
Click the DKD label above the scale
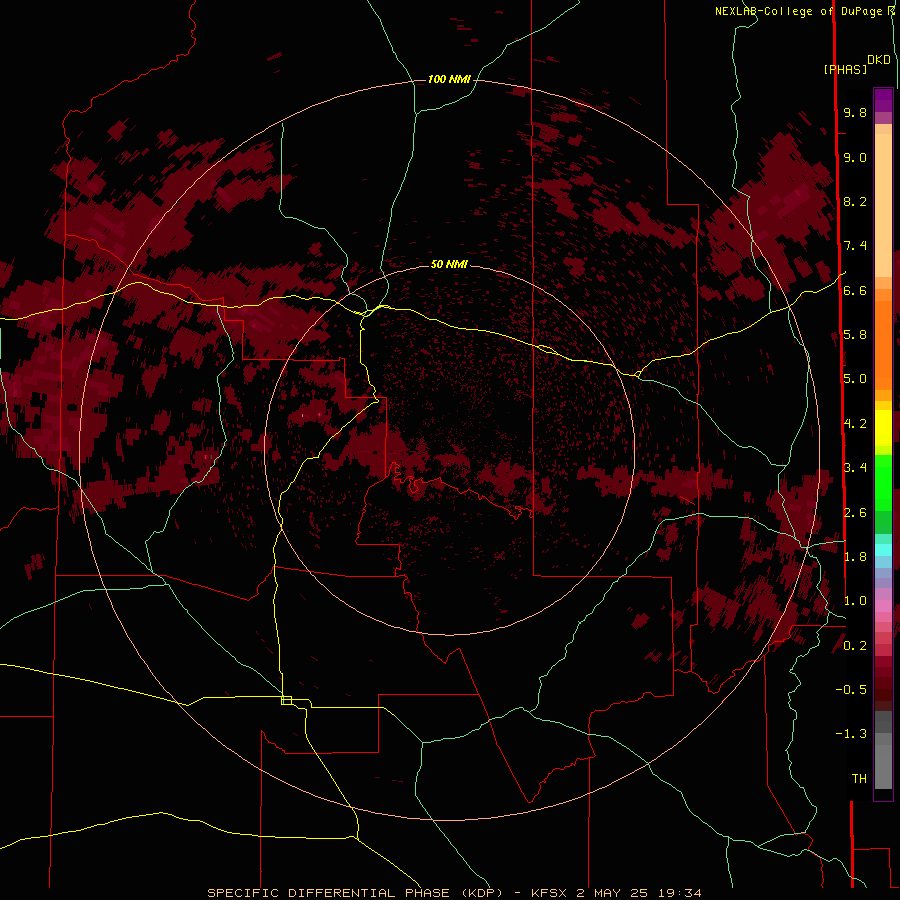coord(878,60)
